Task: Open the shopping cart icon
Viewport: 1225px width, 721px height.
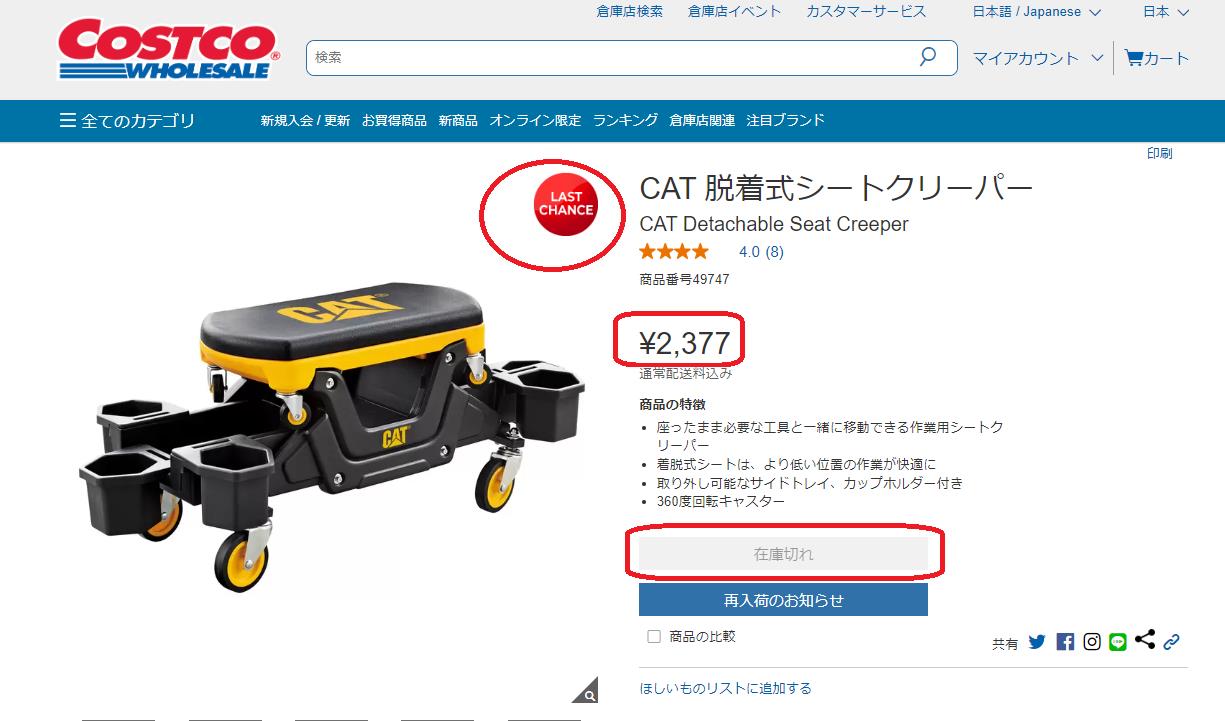Action: click(x=1133, y=58)
